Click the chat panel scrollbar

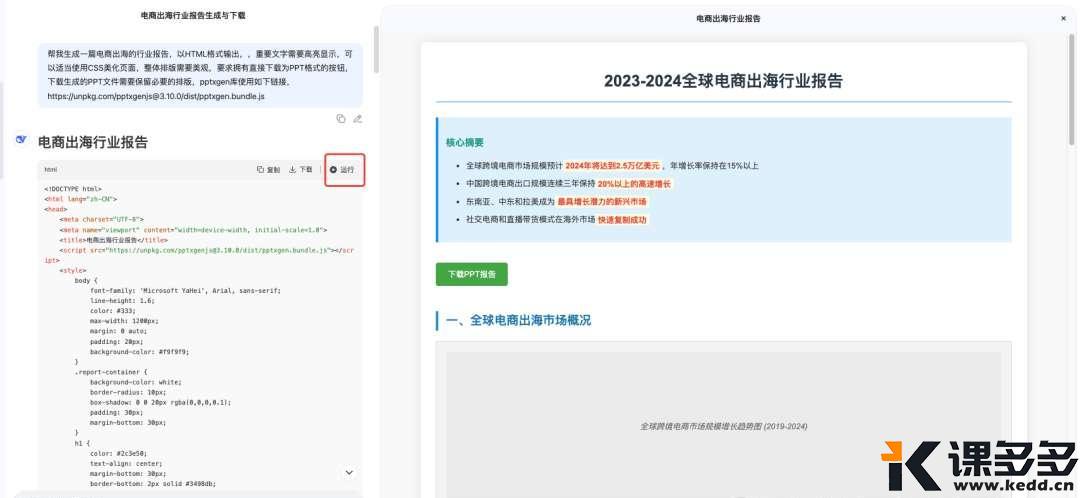pos(375,50)
